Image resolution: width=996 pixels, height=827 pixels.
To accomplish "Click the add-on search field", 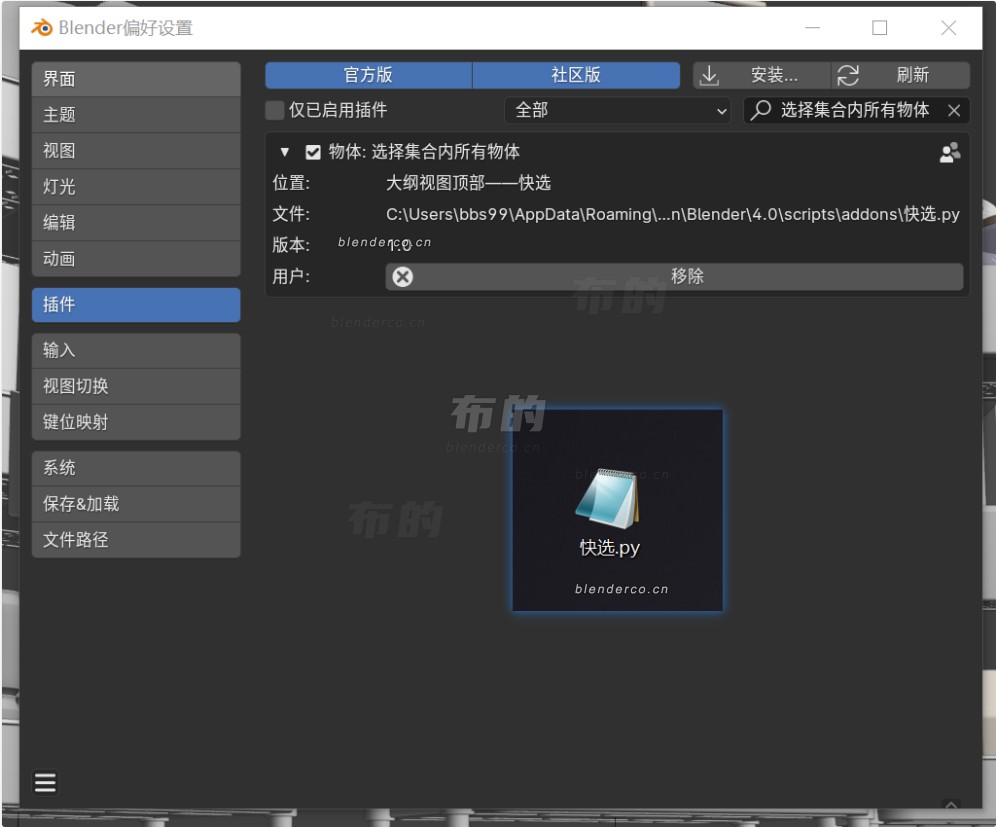I will coord(856,111).
